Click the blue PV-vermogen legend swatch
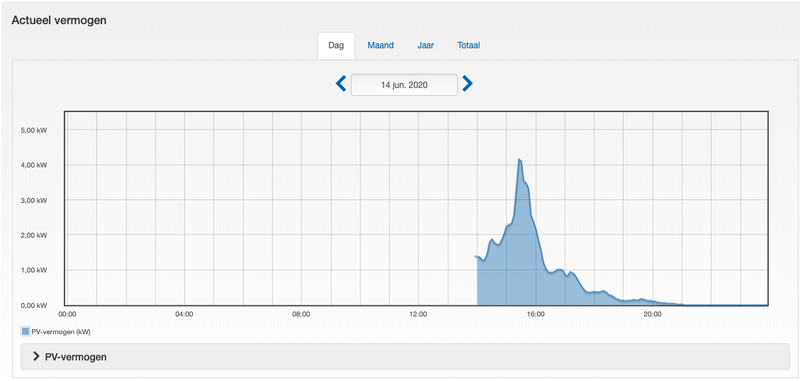This screenshot has width=800, height=381. click(25, 332)
